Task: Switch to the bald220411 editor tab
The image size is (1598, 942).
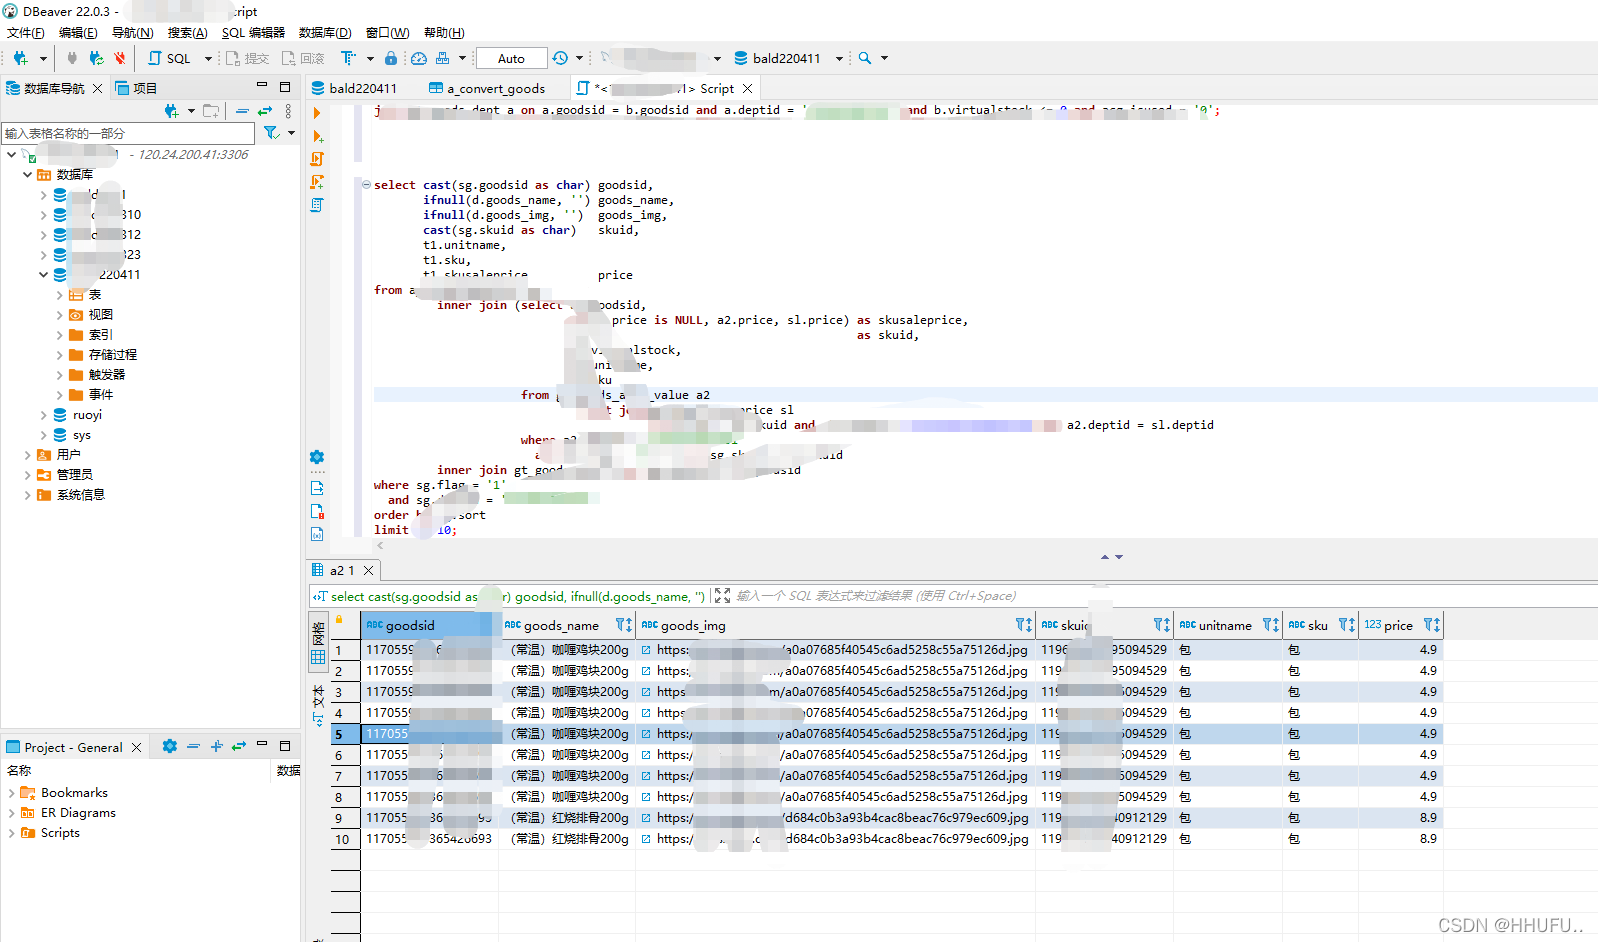Action: pyautogui.click(x=354, y=88)
